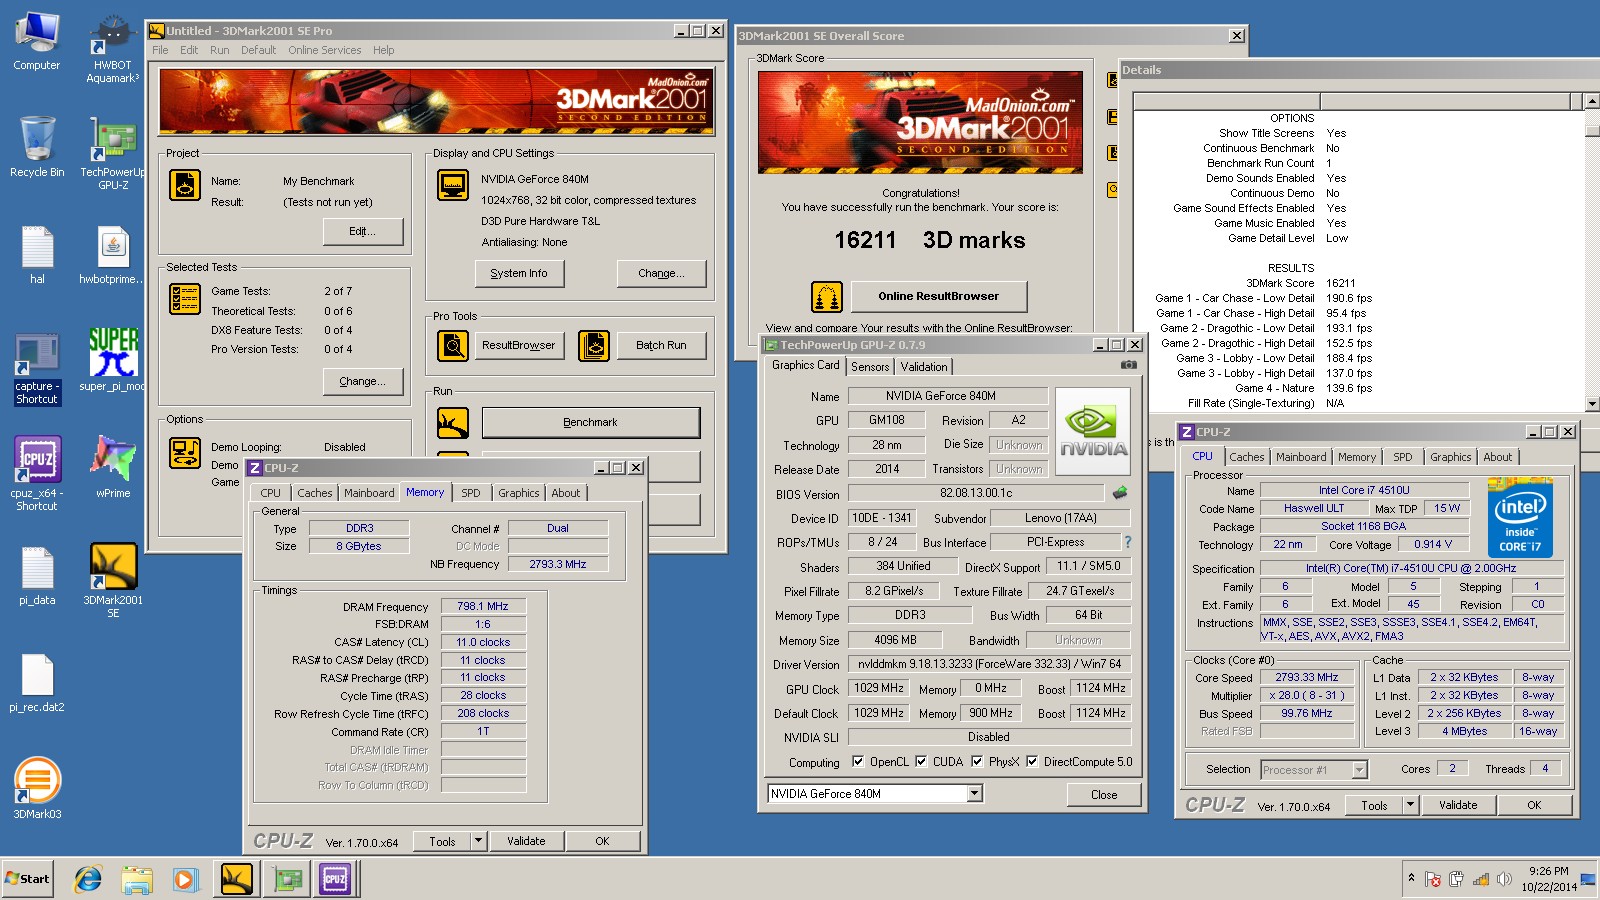Click the System Info button

(x=519, y=273)
